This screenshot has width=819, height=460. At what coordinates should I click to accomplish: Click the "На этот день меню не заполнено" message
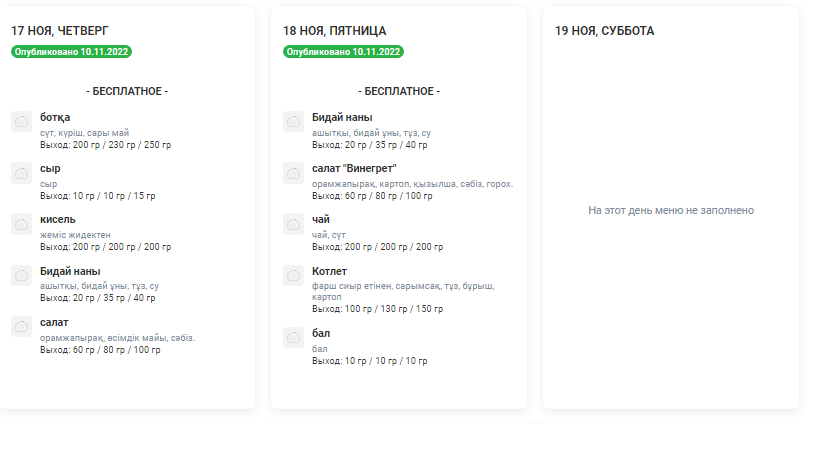coord(671,210)
